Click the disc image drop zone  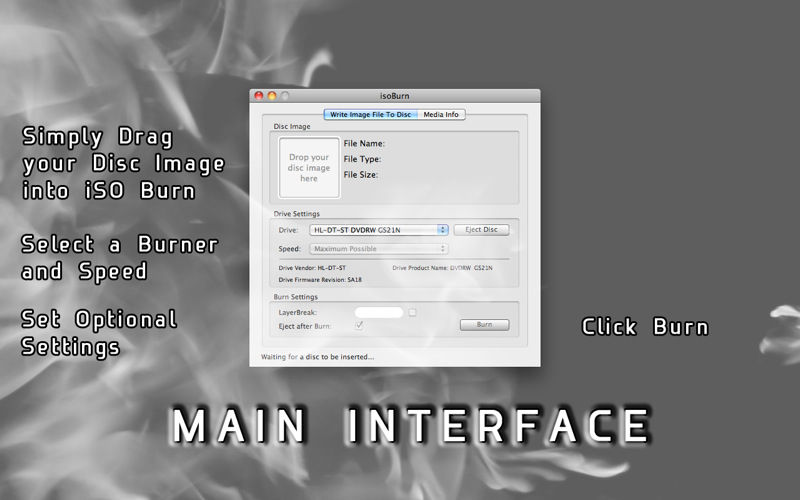[309, 167]
